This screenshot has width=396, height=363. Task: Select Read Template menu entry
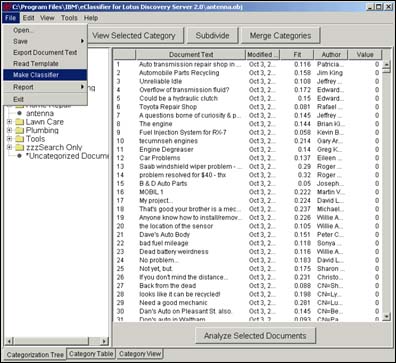click(x=45, y=63)
